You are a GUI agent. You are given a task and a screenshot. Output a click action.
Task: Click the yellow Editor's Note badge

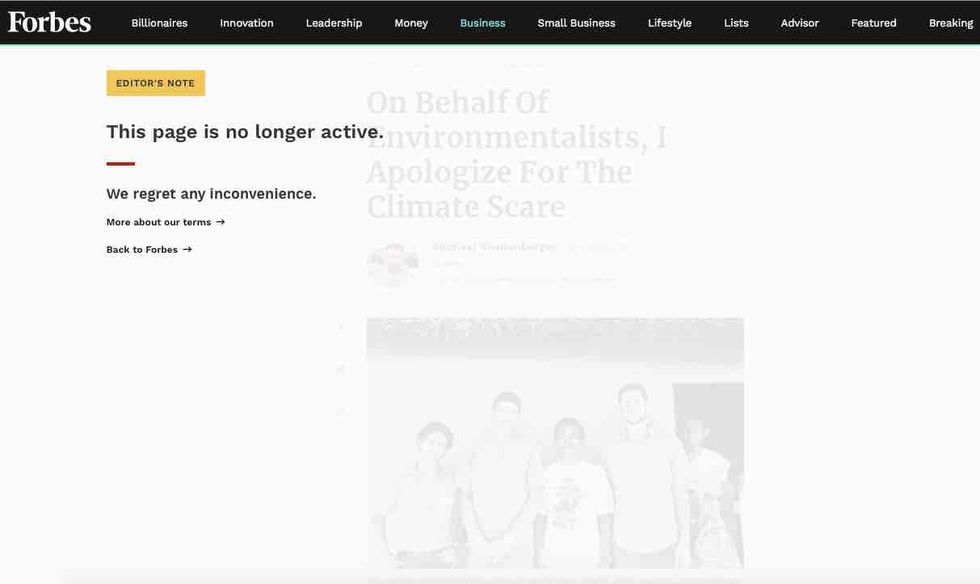coord(155,83)
